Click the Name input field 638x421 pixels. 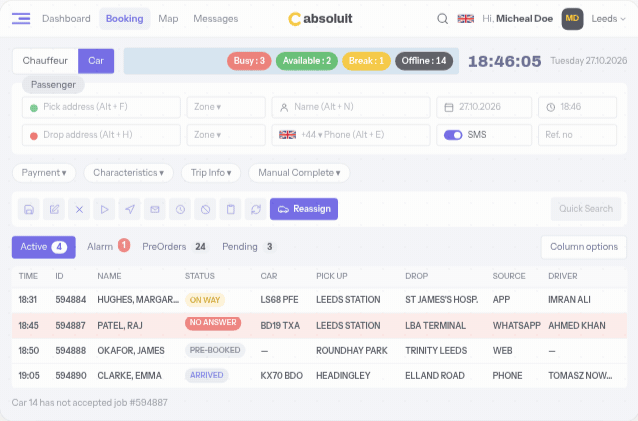[x=351, y=107]
